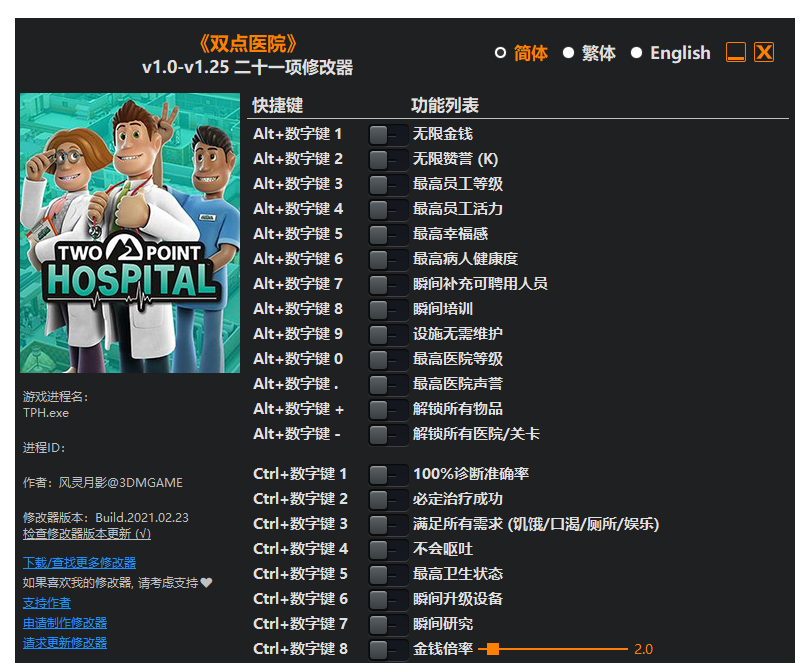Click 申请制作修改器 link

(x=65, y=623)
